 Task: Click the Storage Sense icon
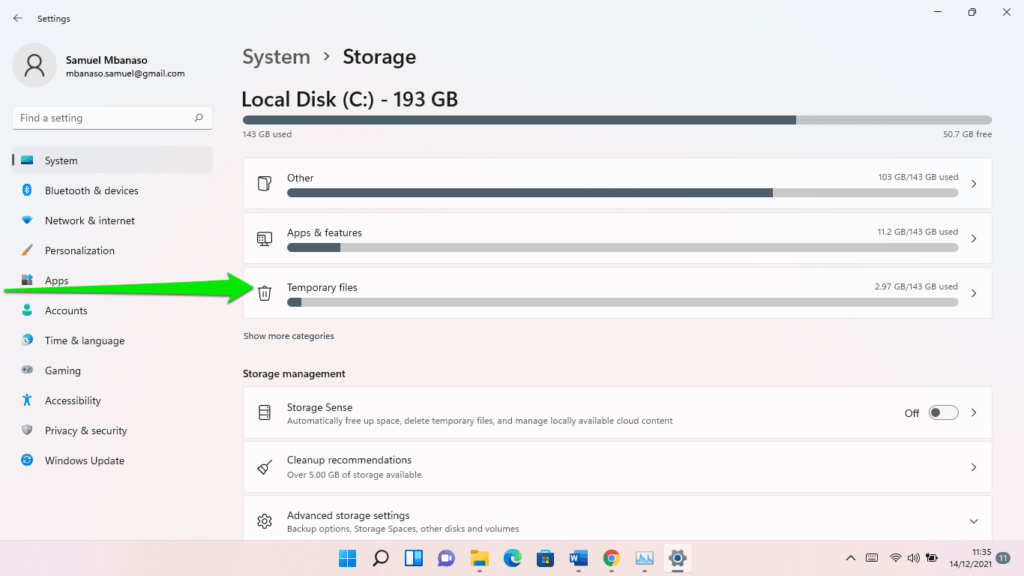pos(264,412)
